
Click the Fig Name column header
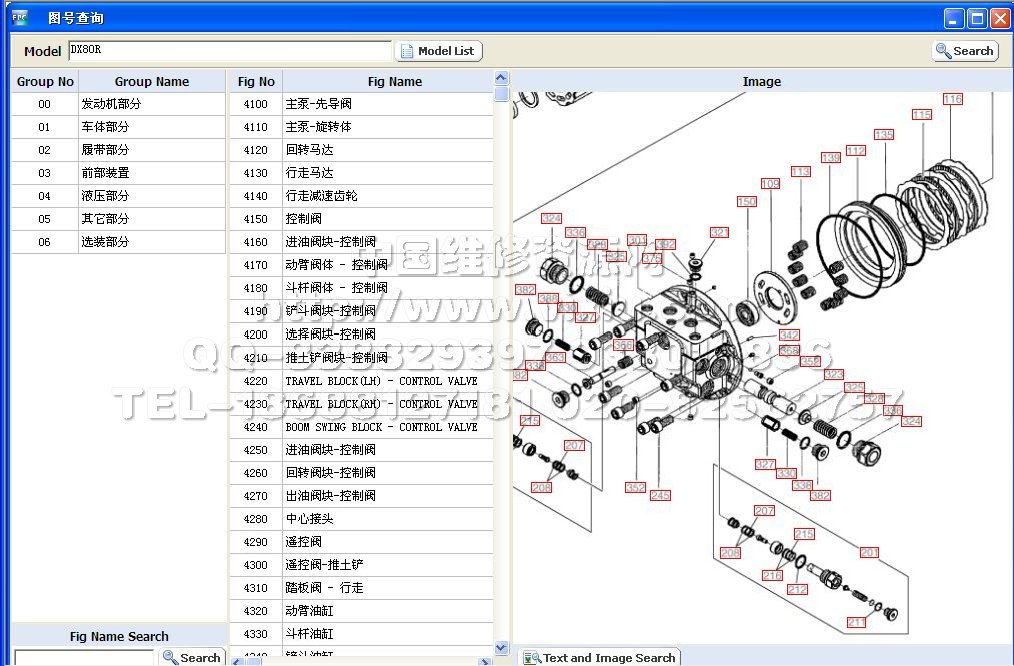(x=394, y=82)
